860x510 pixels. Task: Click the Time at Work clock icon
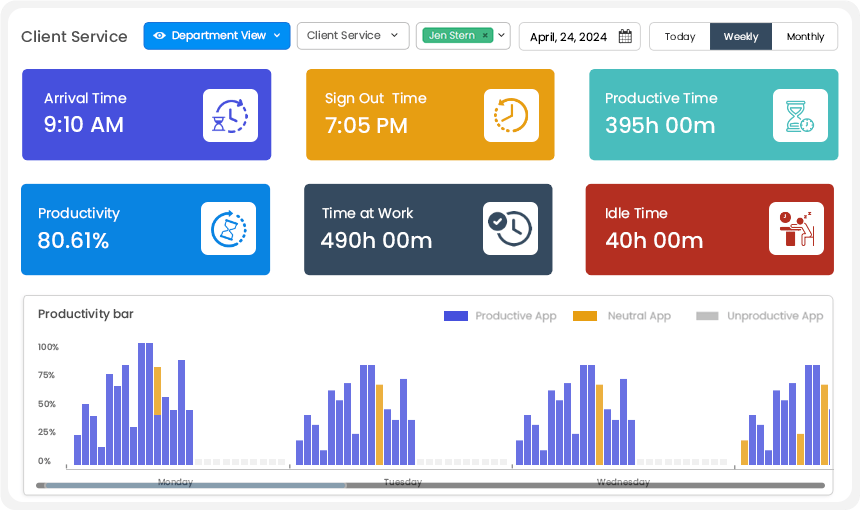(x=510, y=229)
